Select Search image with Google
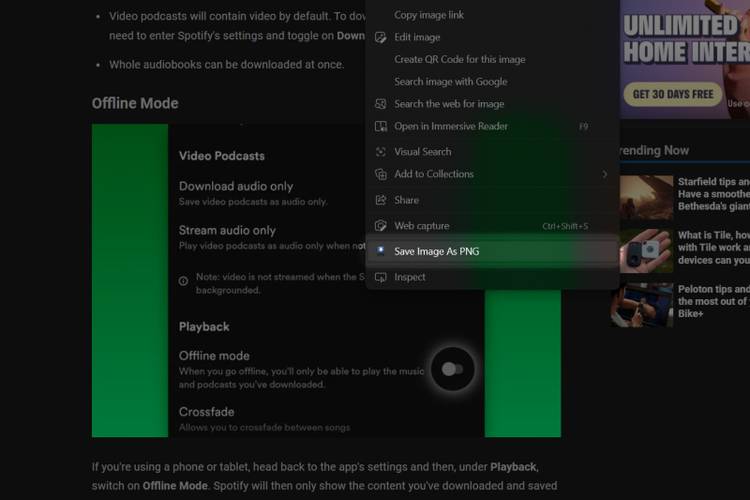The width and height of the screenshot is (750, 500). 450,82
